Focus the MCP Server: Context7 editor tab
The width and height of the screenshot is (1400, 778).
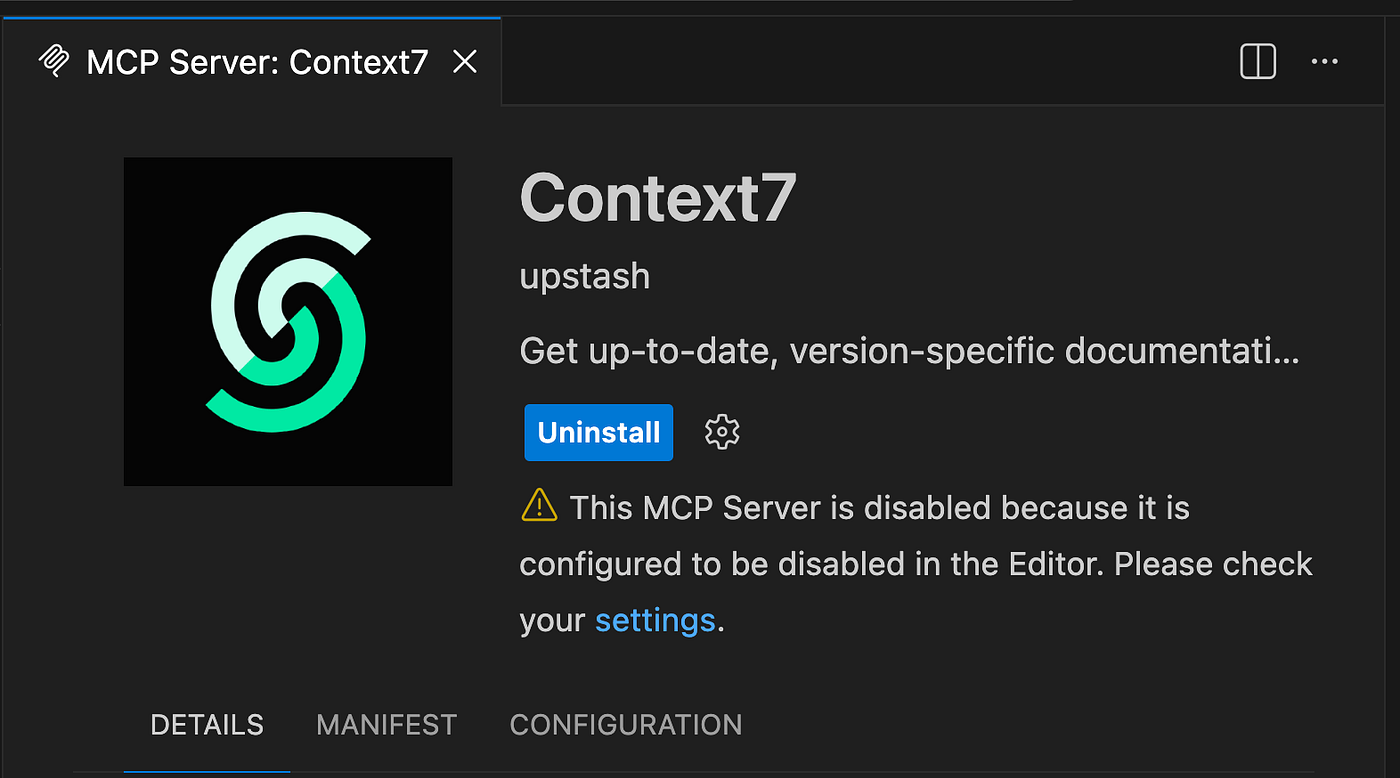click(x=255, y=61)
